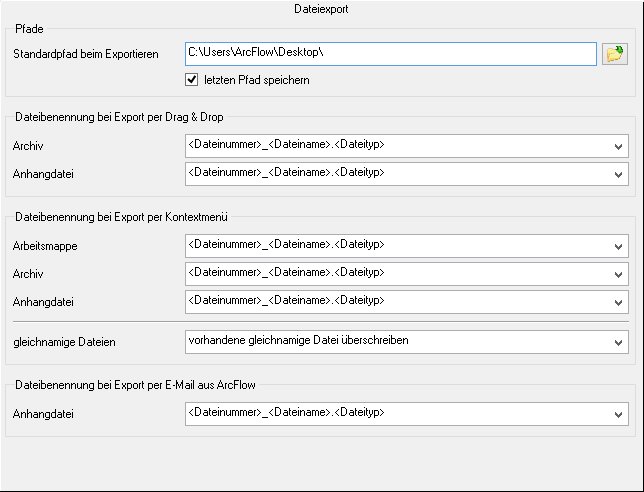This screenshot has width=644, height=492.
Task: Expand the Anhangdatei dropdown under Drag & Drop
Action: pos(407,174)
